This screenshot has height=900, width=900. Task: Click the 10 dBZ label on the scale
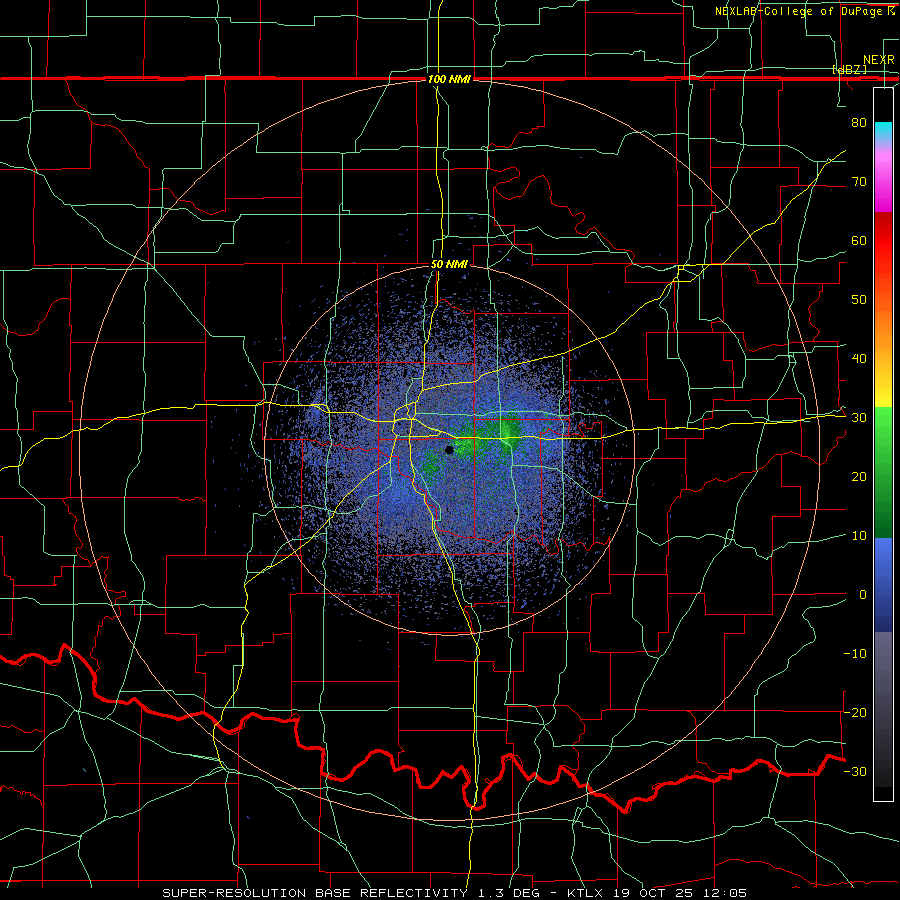pyautogui.click(x=859, y=536)
